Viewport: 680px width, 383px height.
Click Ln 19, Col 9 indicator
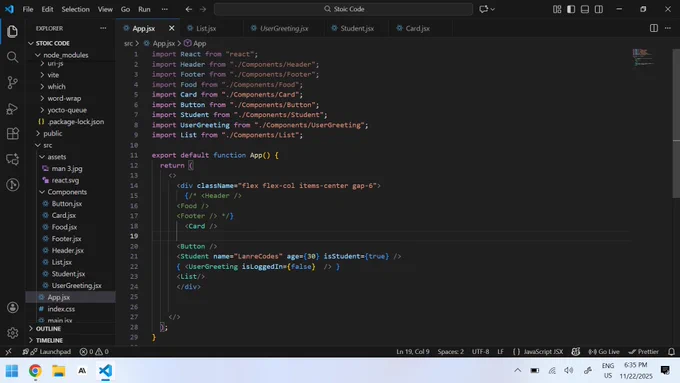click(412, 352)
